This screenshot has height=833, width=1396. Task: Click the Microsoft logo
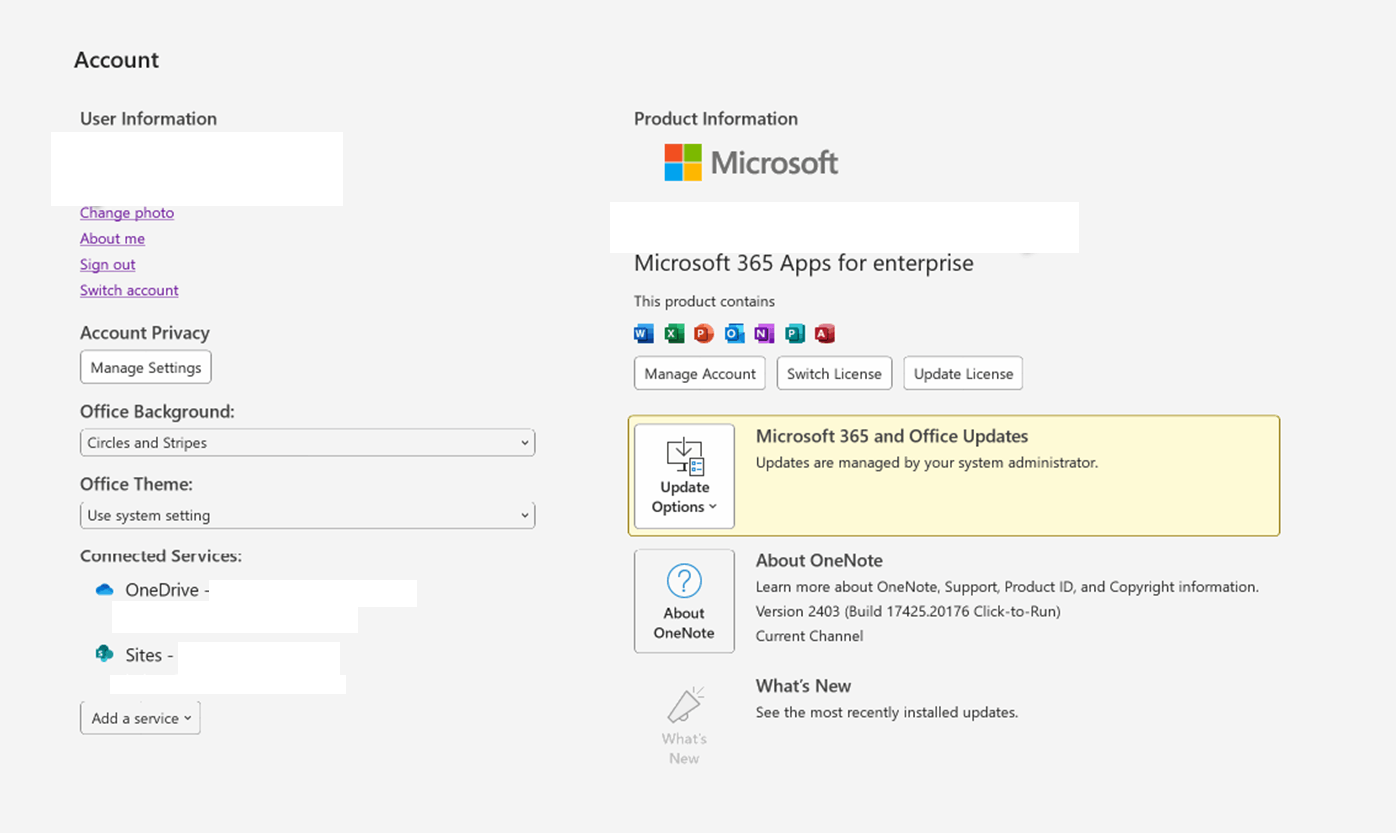coord(751,162)
